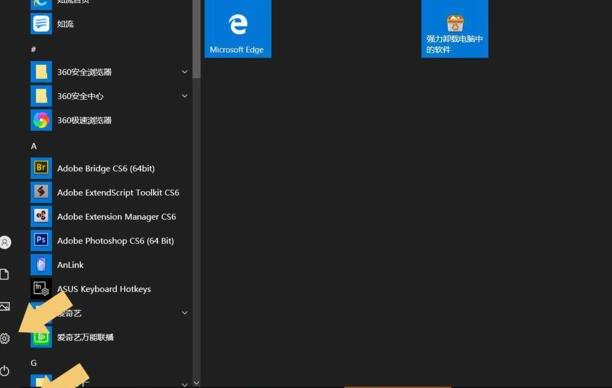
Task: Expand the 爱奇艺 folder chevron
Action: point(185,313)
